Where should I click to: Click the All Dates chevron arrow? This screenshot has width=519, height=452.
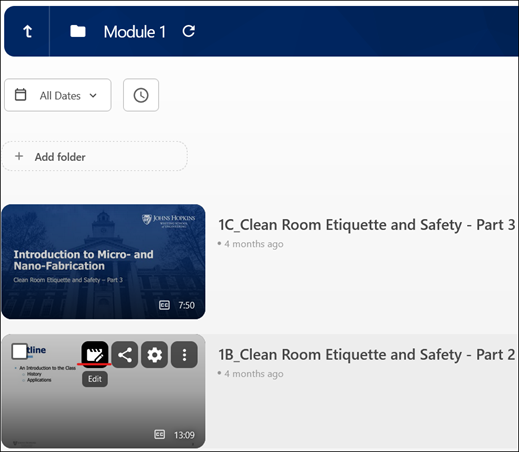93,96
